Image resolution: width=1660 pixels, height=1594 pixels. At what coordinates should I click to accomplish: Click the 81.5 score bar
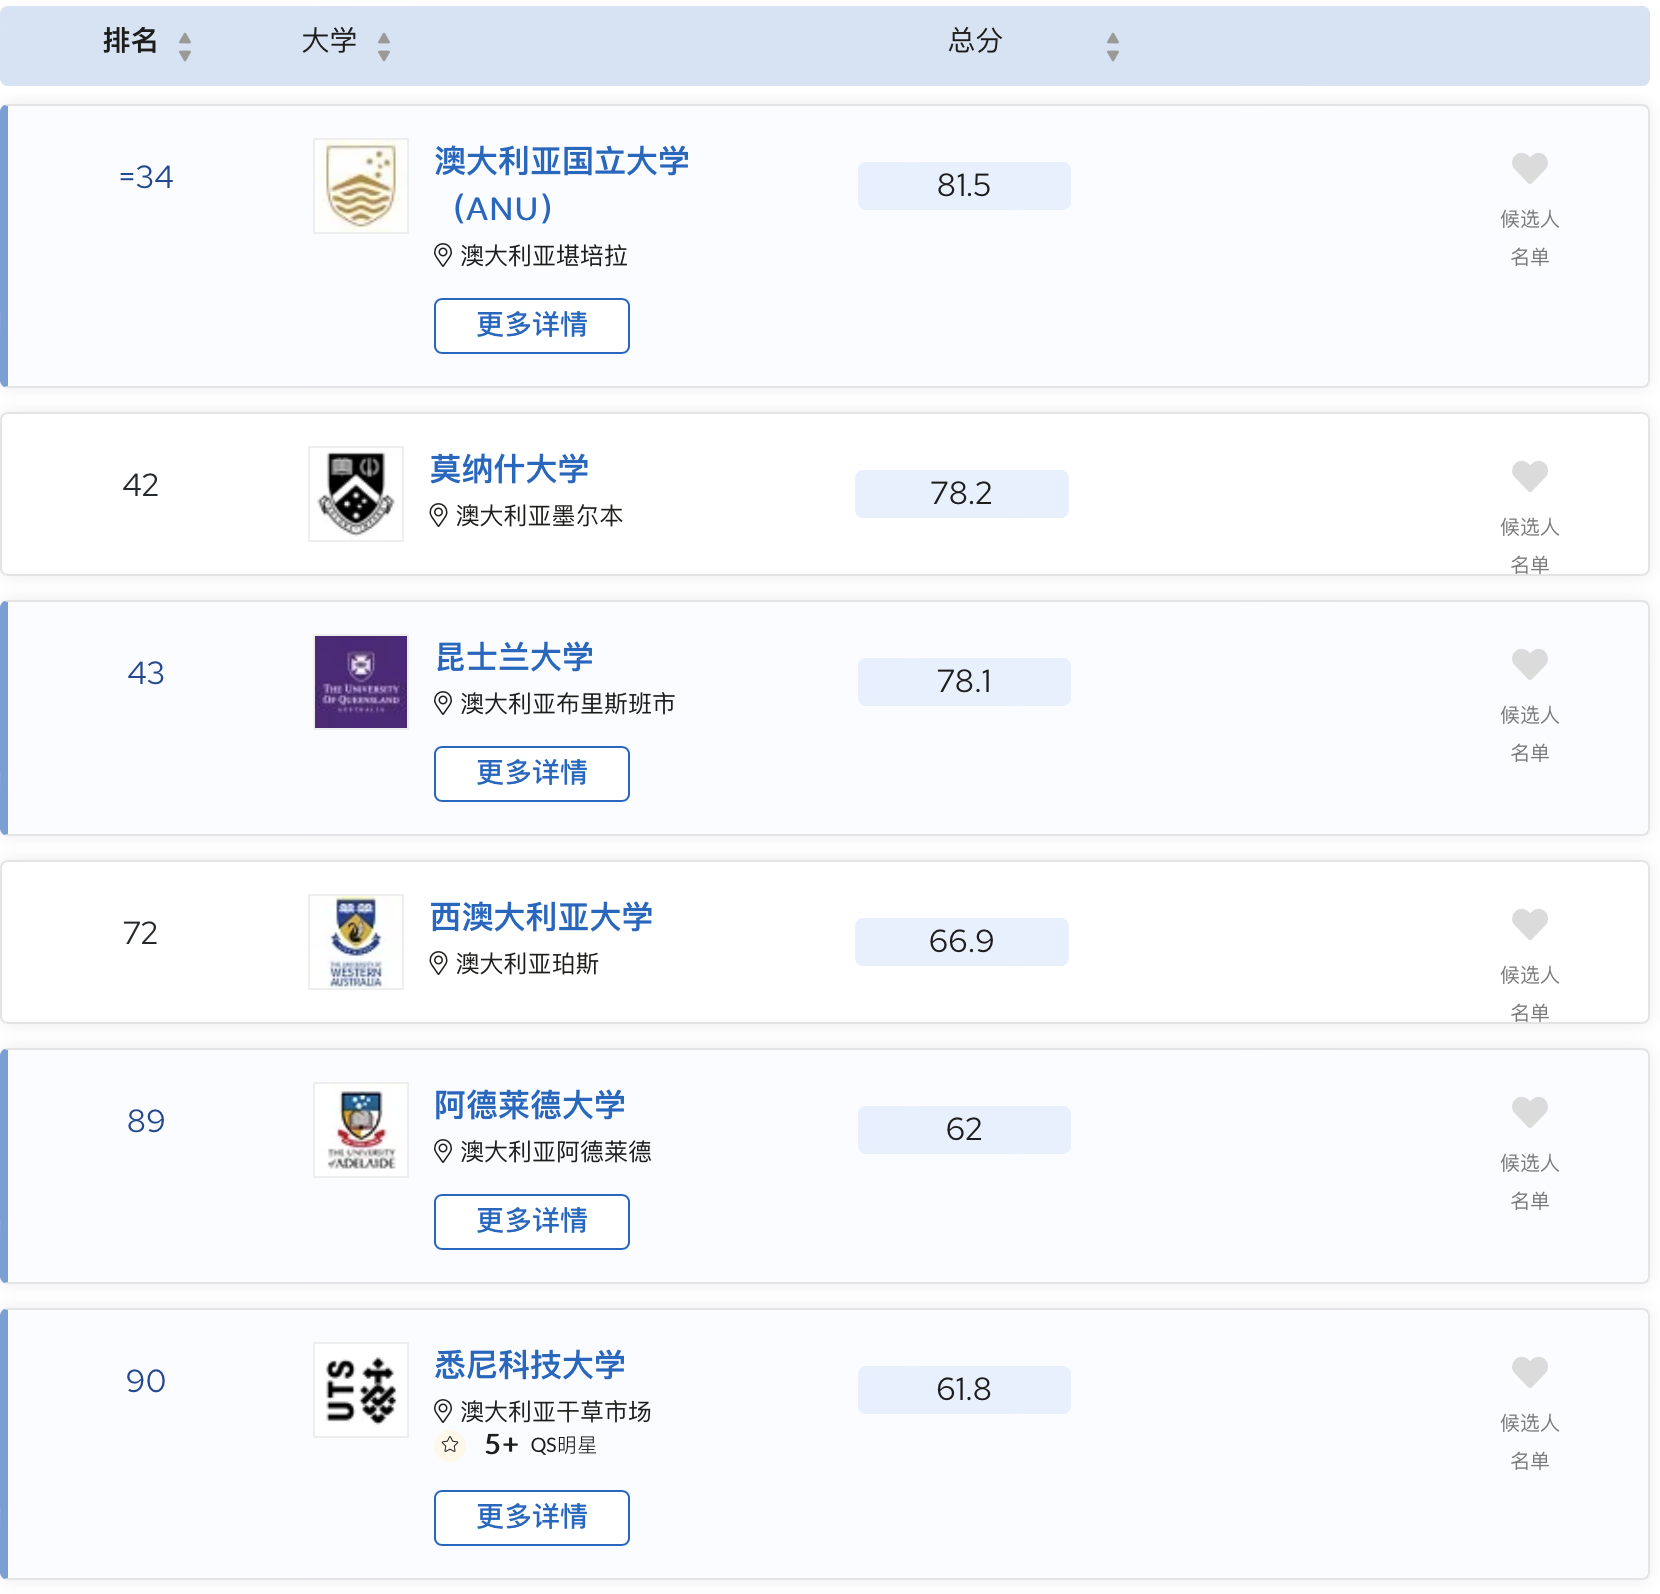click(963, 186)
